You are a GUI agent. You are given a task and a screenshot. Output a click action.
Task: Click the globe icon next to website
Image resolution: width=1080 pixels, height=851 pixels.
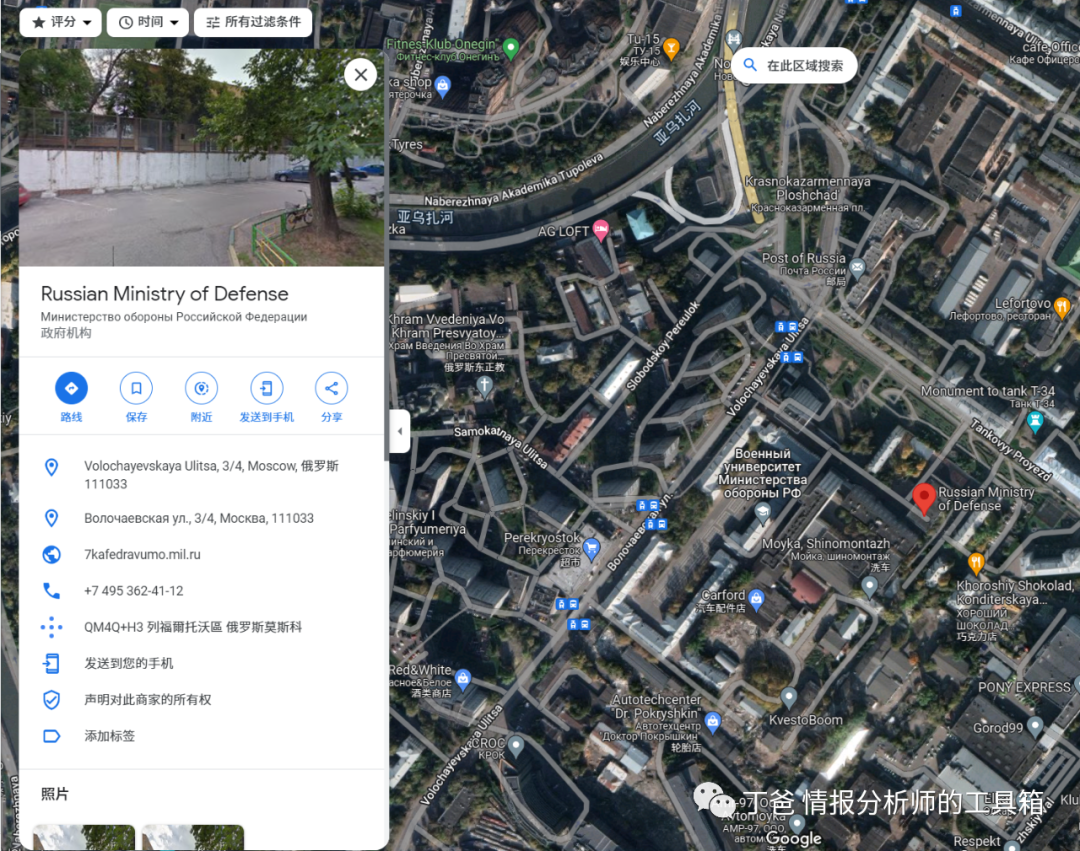pyautogui.click(x=52, y=554)
